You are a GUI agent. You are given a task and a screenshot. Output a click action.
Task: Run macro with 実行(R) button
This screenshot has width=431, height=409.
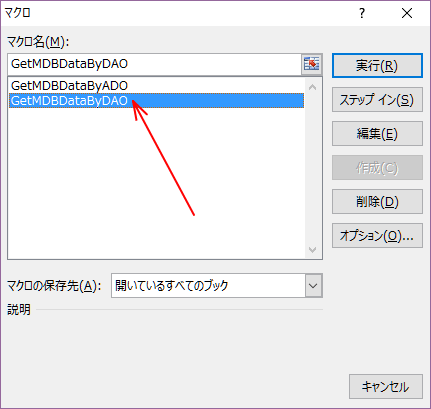pyautogui.click(x=377, y=66)
